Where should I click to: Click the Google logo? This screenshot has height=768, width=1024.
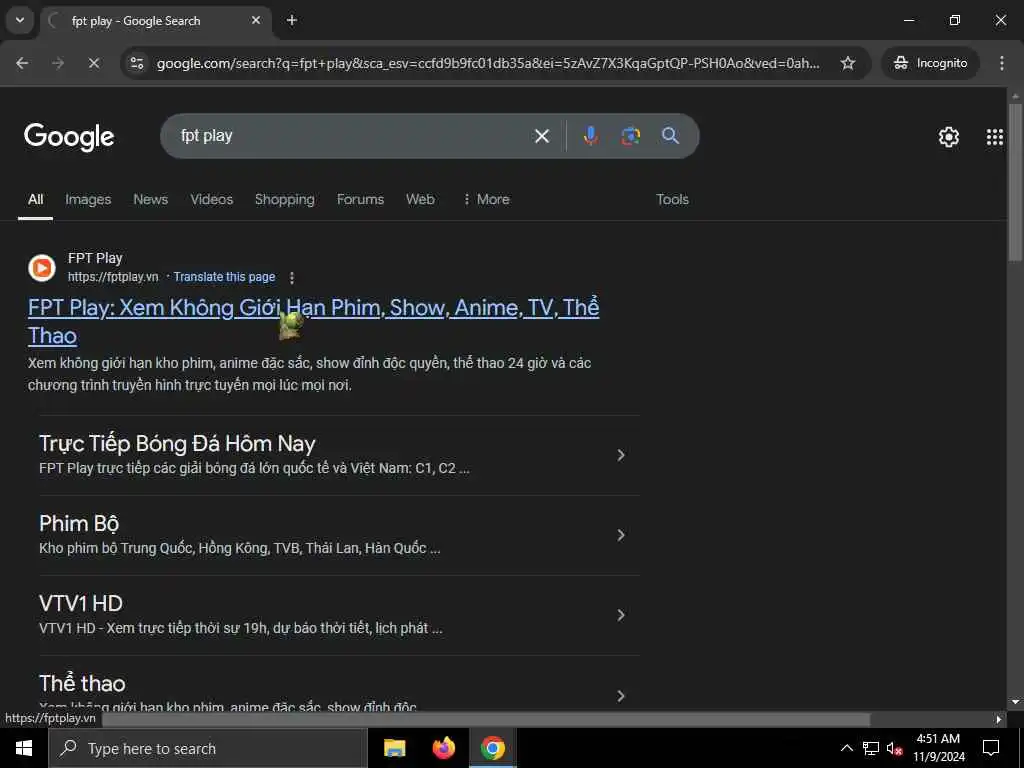click(69, 136)
